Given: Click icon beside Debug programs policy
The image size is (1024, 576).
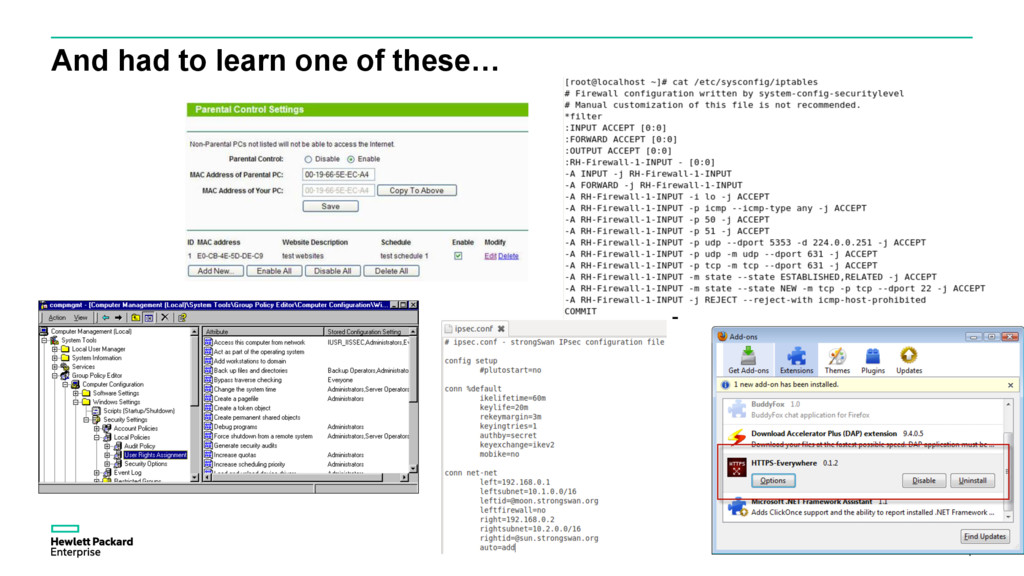Looking at the screenshot, I should (208, 426).
